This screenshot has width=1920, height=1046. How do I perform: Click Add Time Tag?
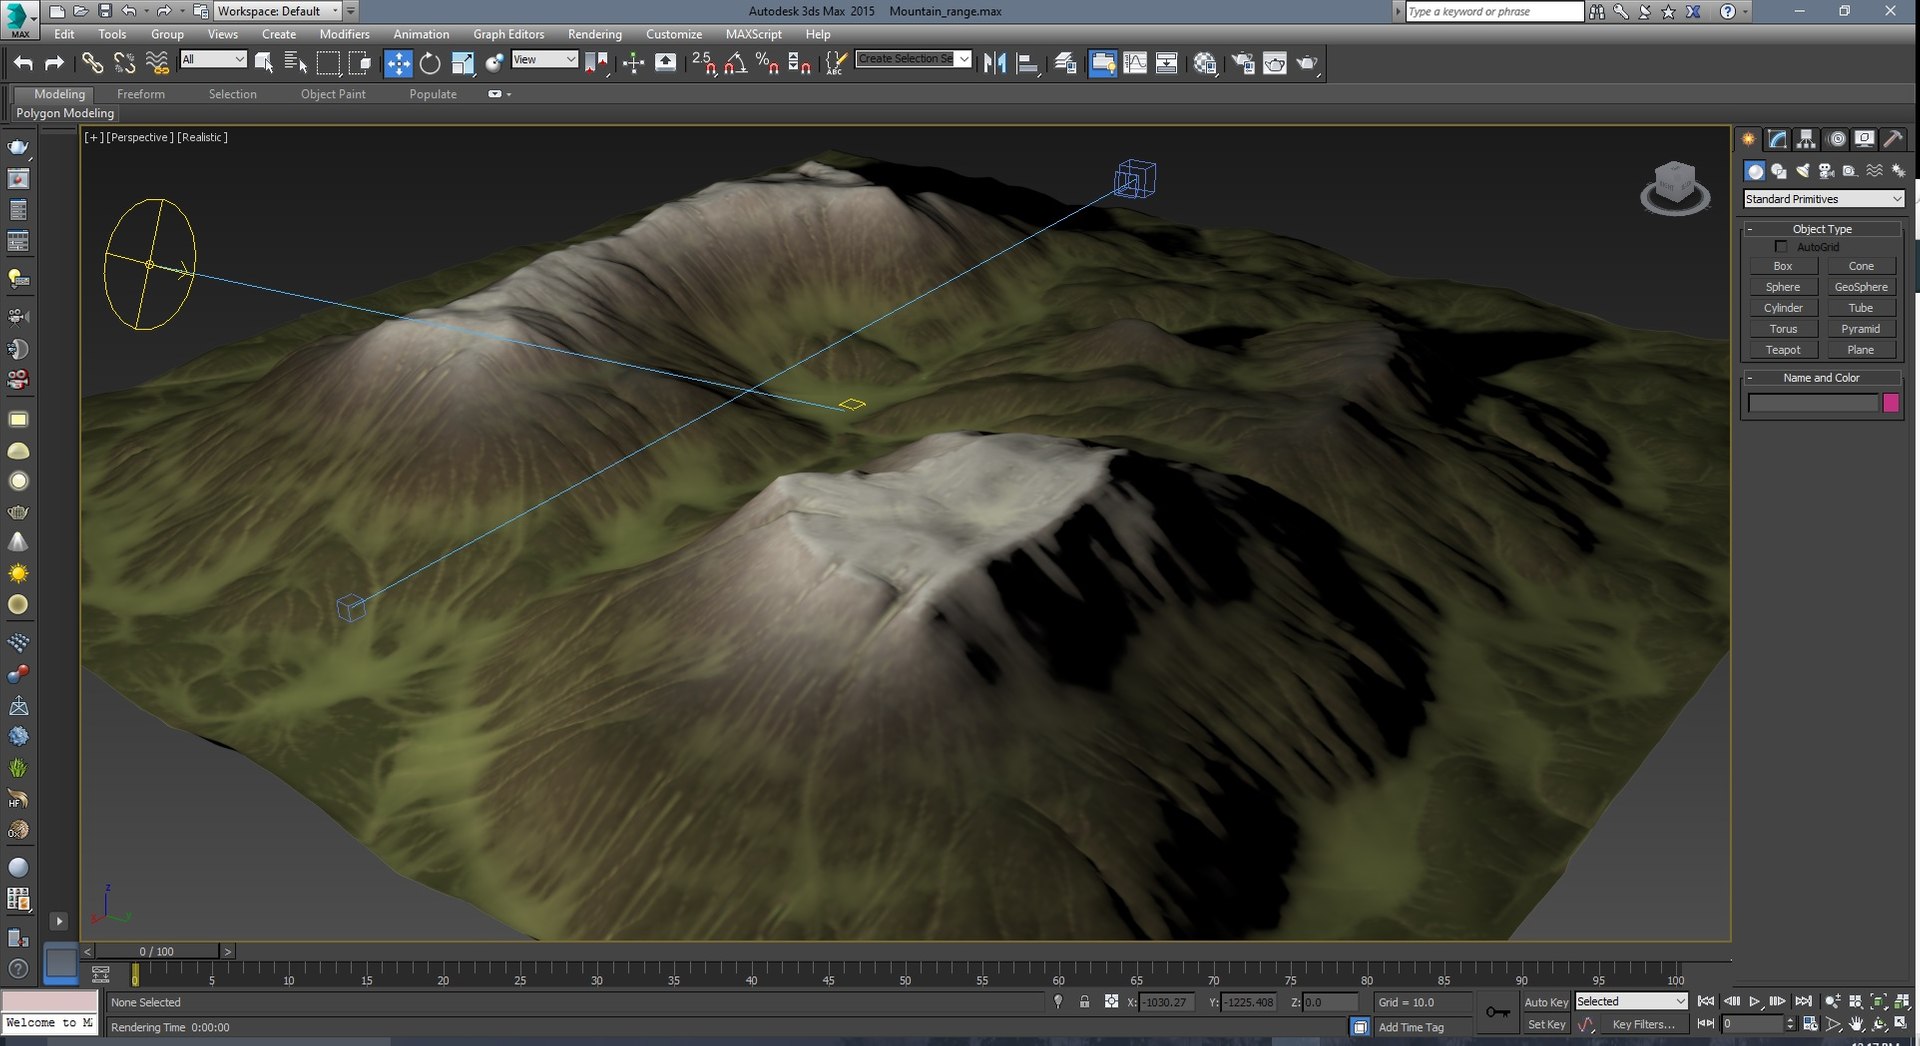(1411, 1027)
